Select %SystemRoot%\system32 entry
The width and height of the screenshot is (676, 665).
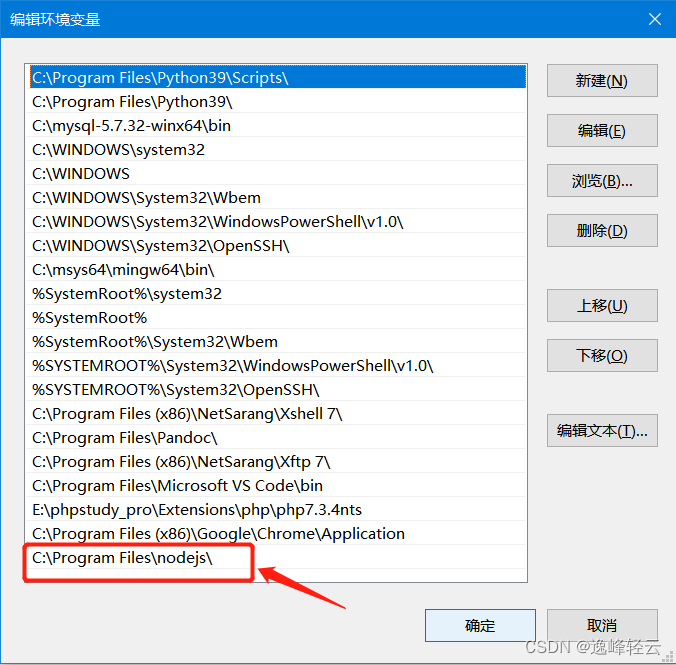278,294
